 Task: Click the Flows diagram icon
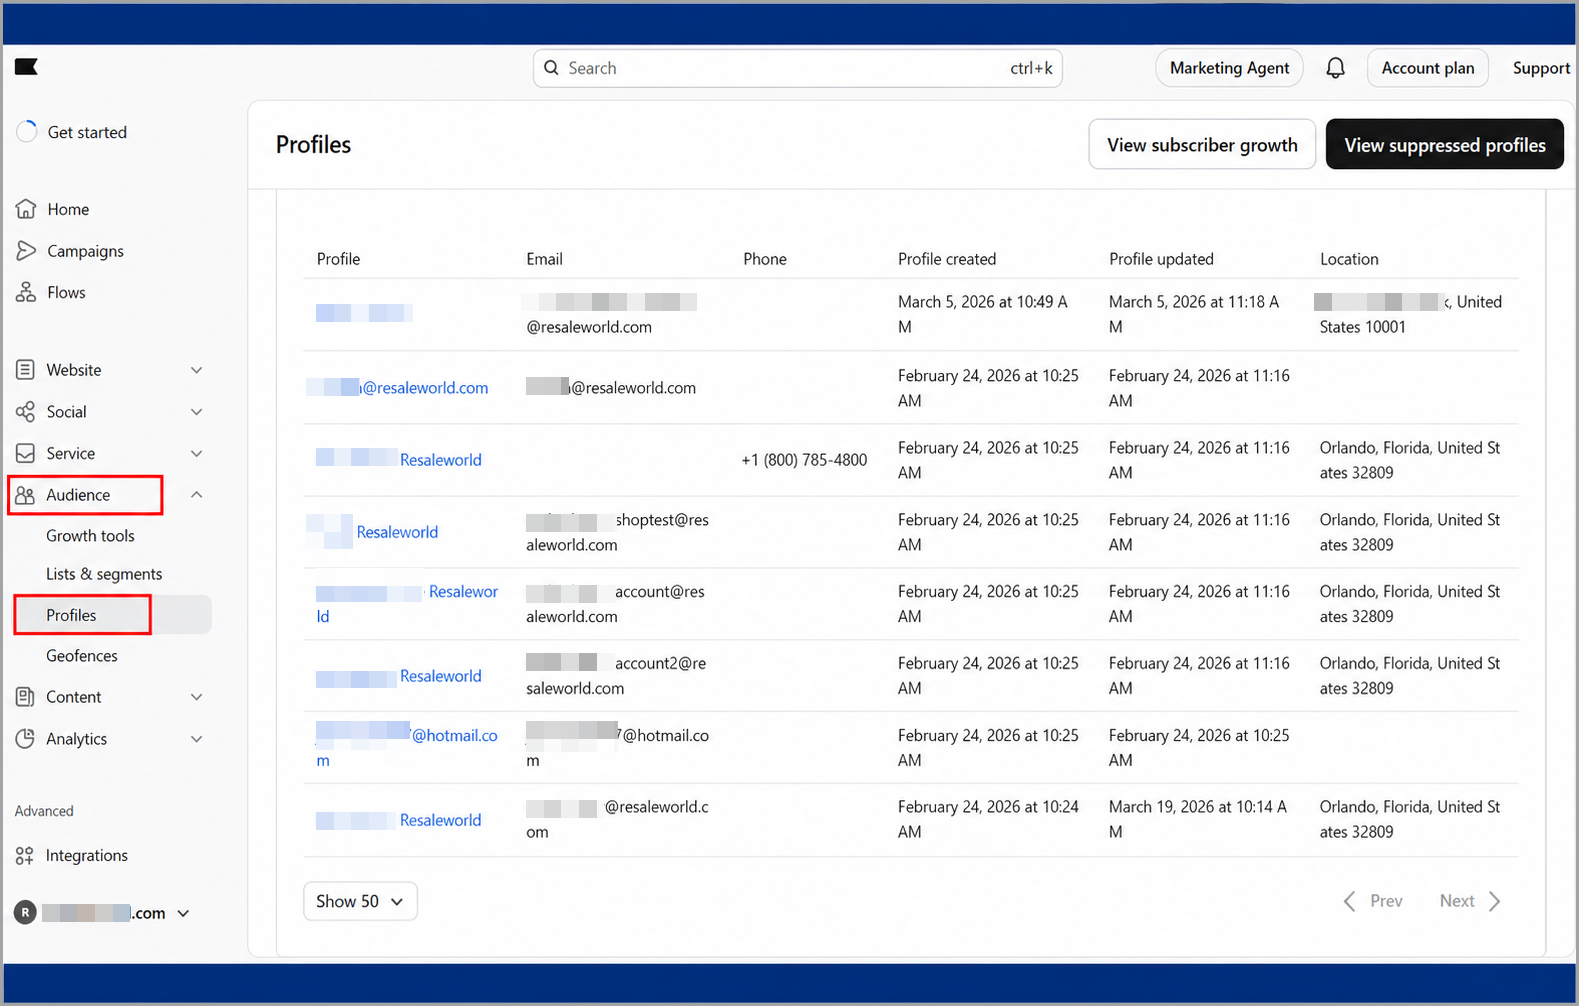coord(26,292)
